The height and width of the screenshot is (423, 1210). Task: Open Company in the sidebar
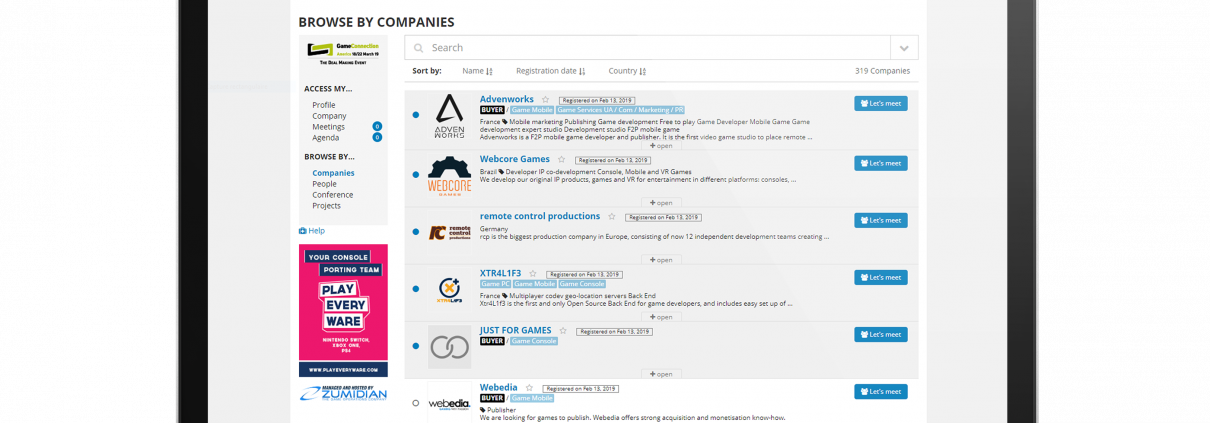point(329,116)
